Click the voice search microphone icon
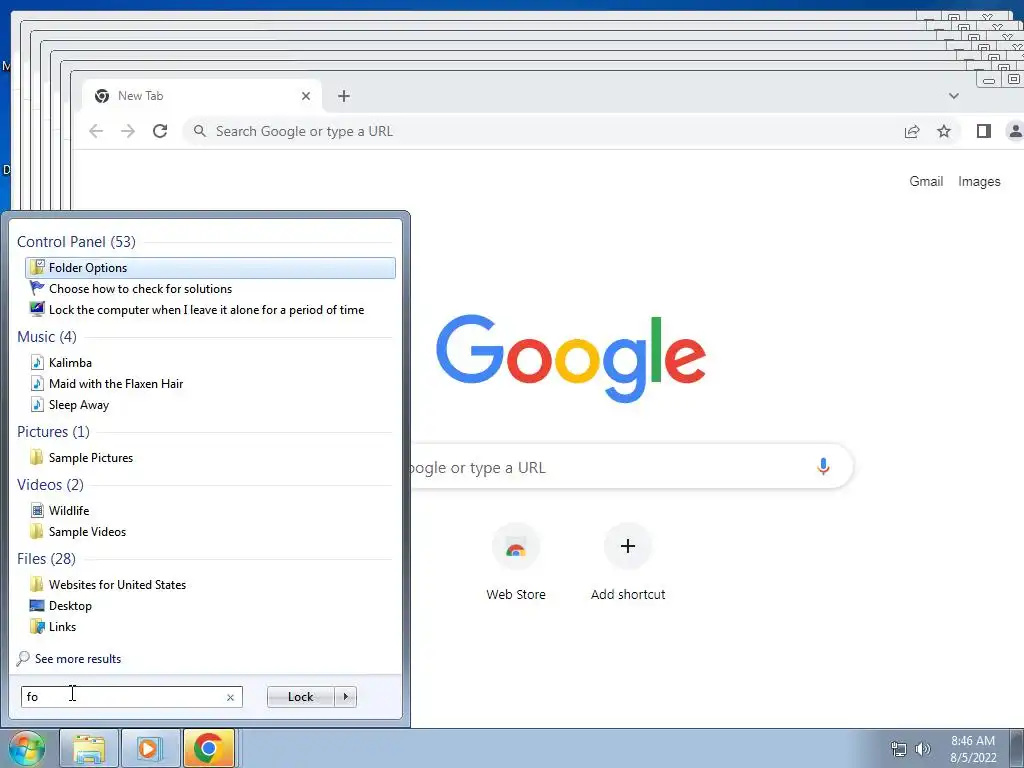 tap(823, 467)
